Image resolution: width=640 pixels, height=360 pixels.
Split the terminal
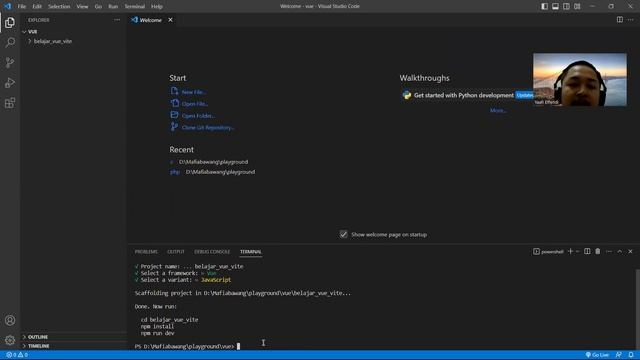coord(587,251)
